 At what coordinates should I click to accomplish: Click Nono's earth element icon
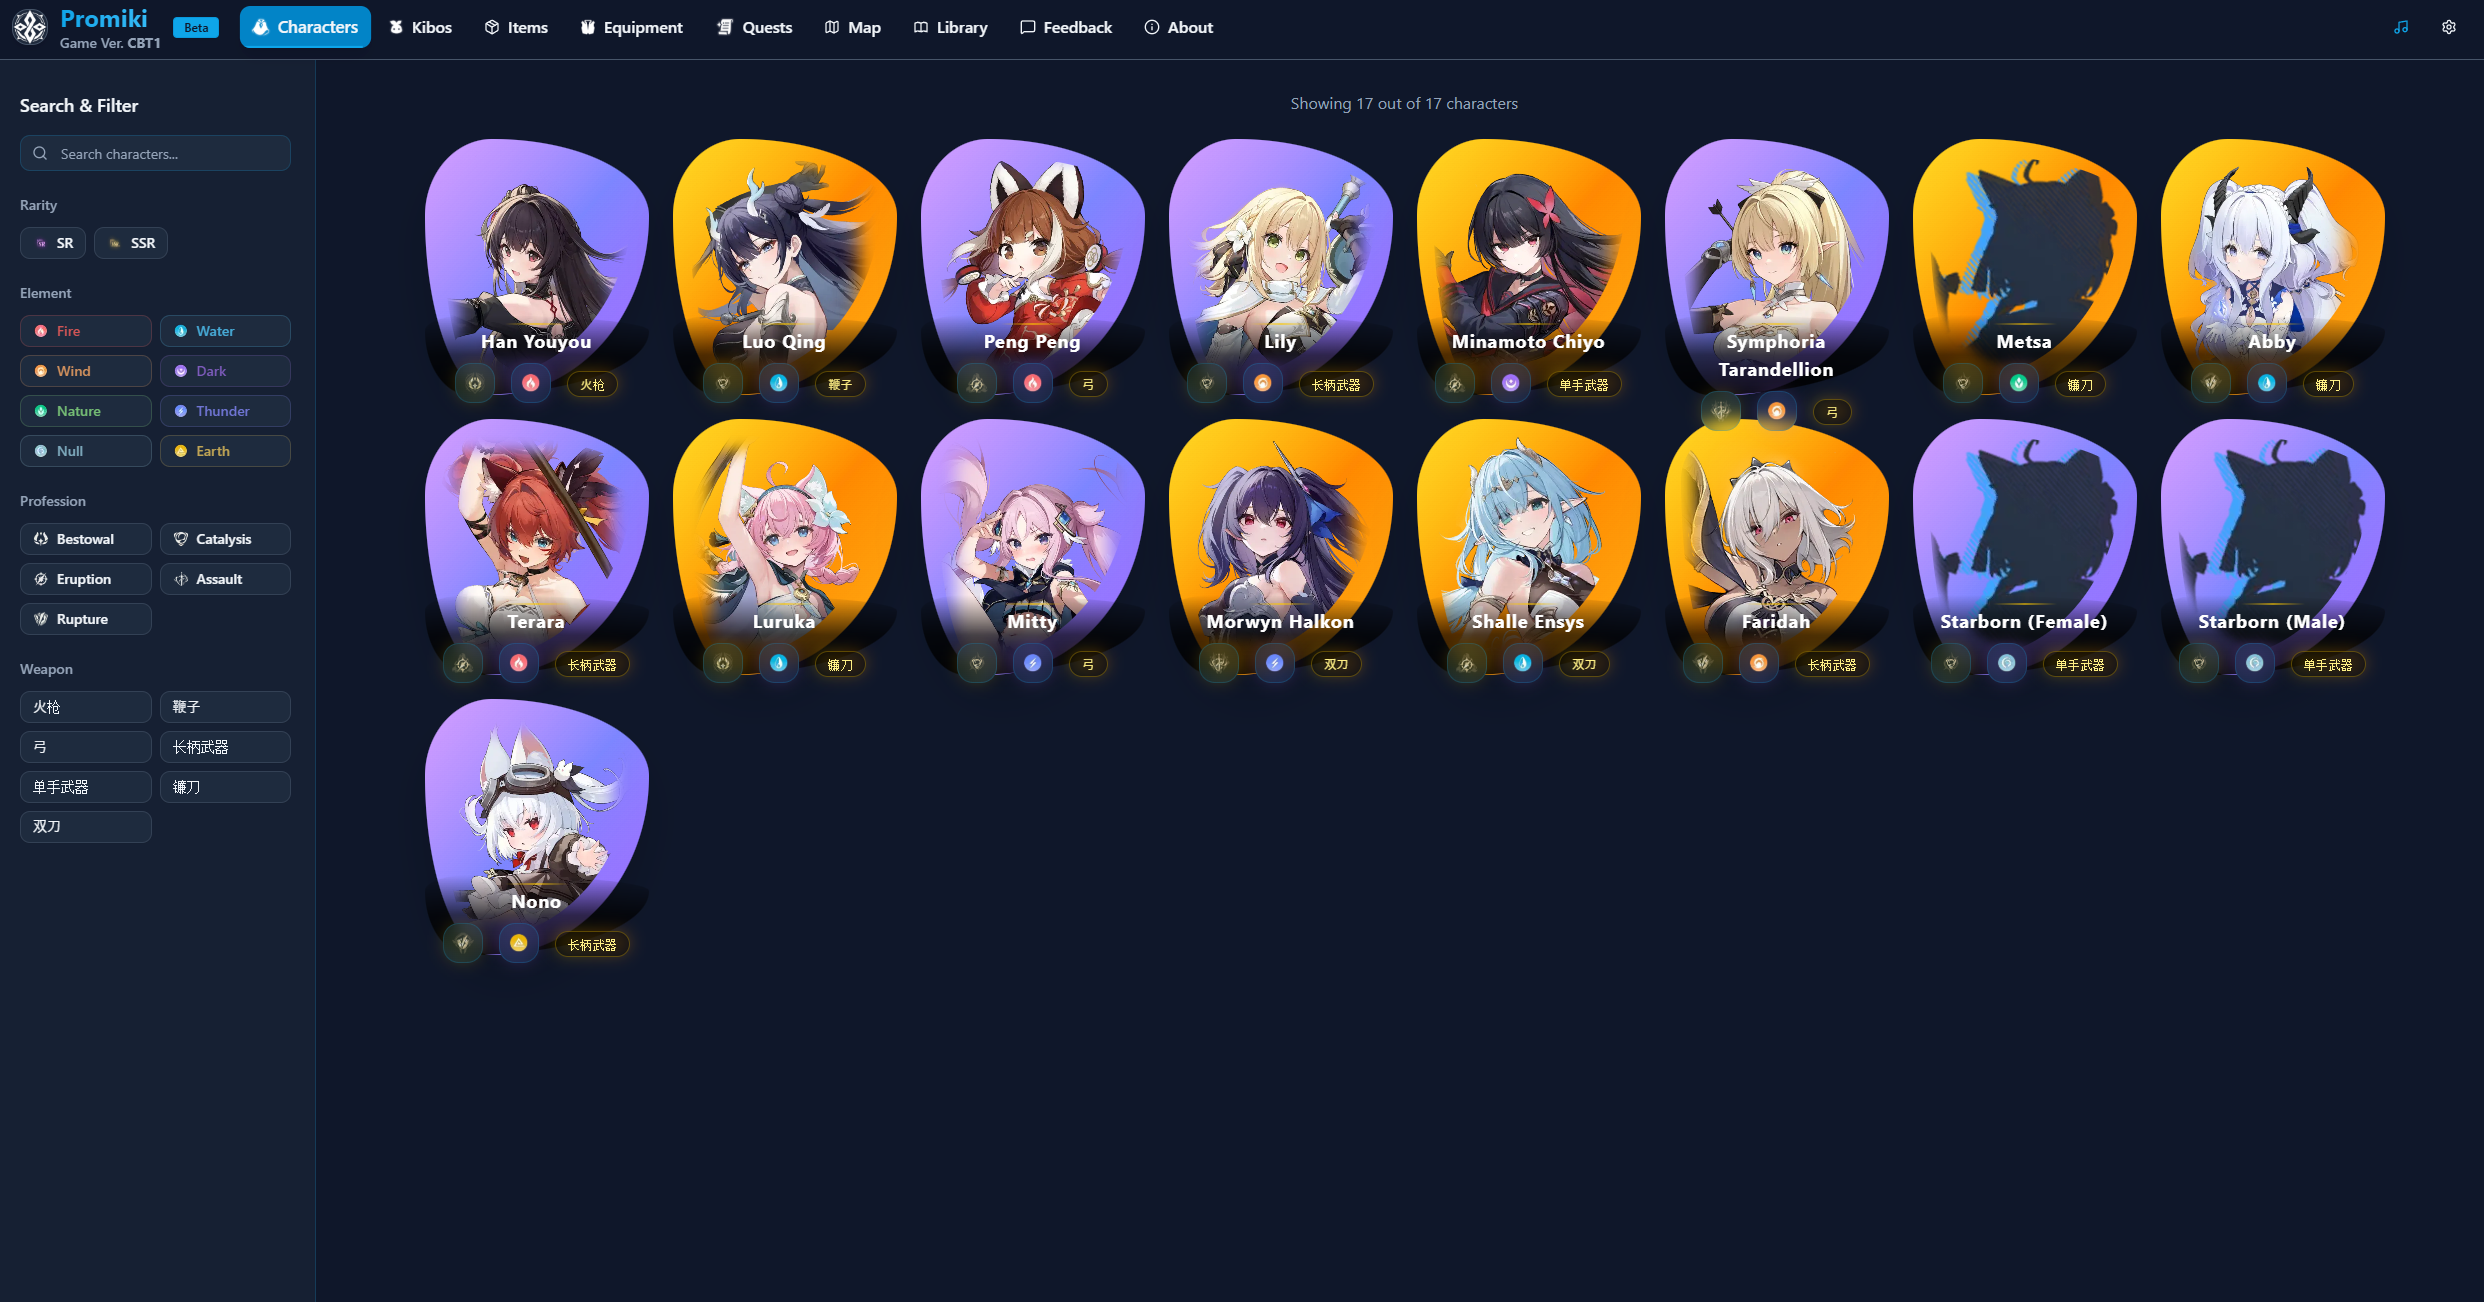point(519,943)
